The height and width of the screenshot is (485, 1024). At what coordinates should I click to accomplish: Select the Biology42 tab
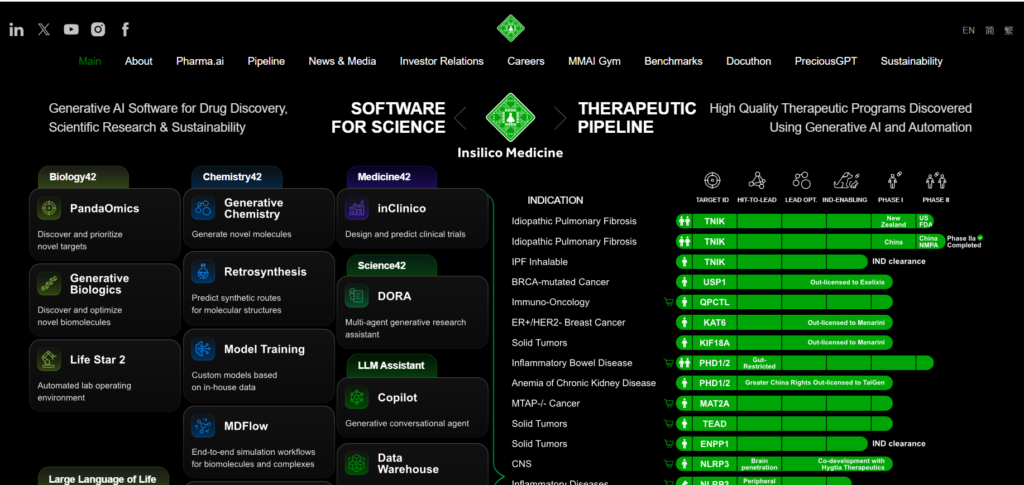(x=83, y=177)
